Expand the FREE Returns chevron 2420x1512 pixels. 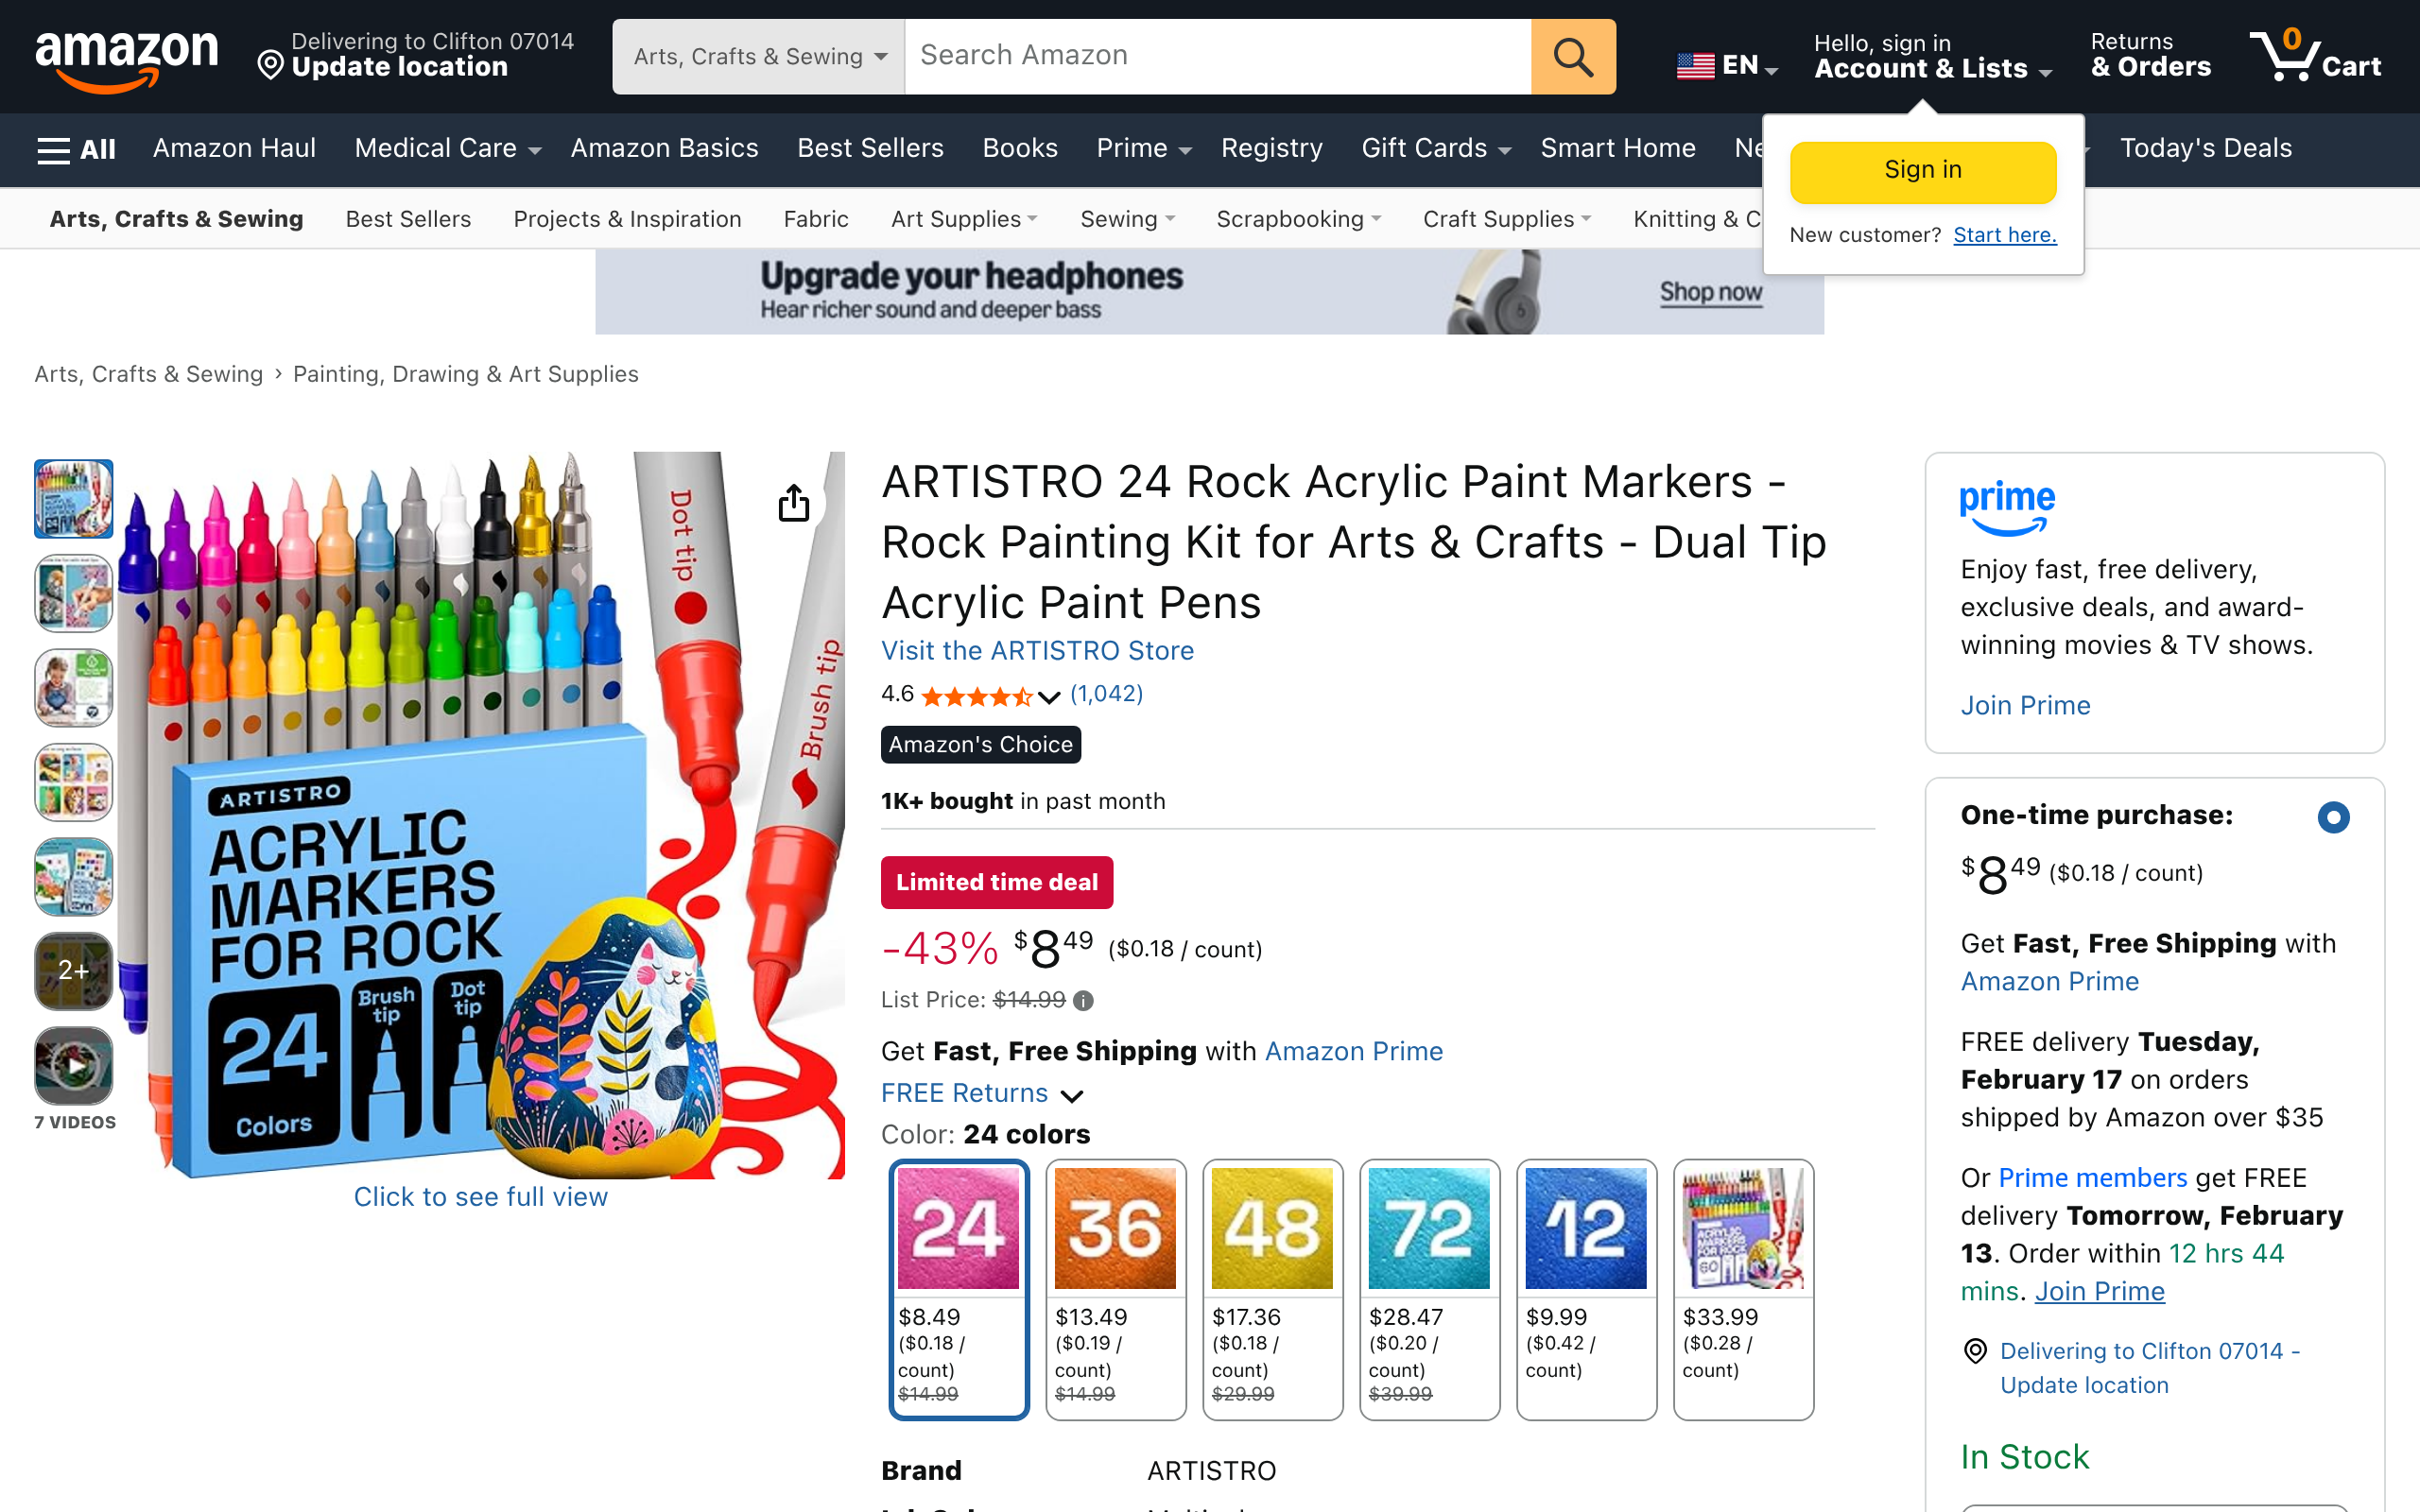point(1072,1096)
